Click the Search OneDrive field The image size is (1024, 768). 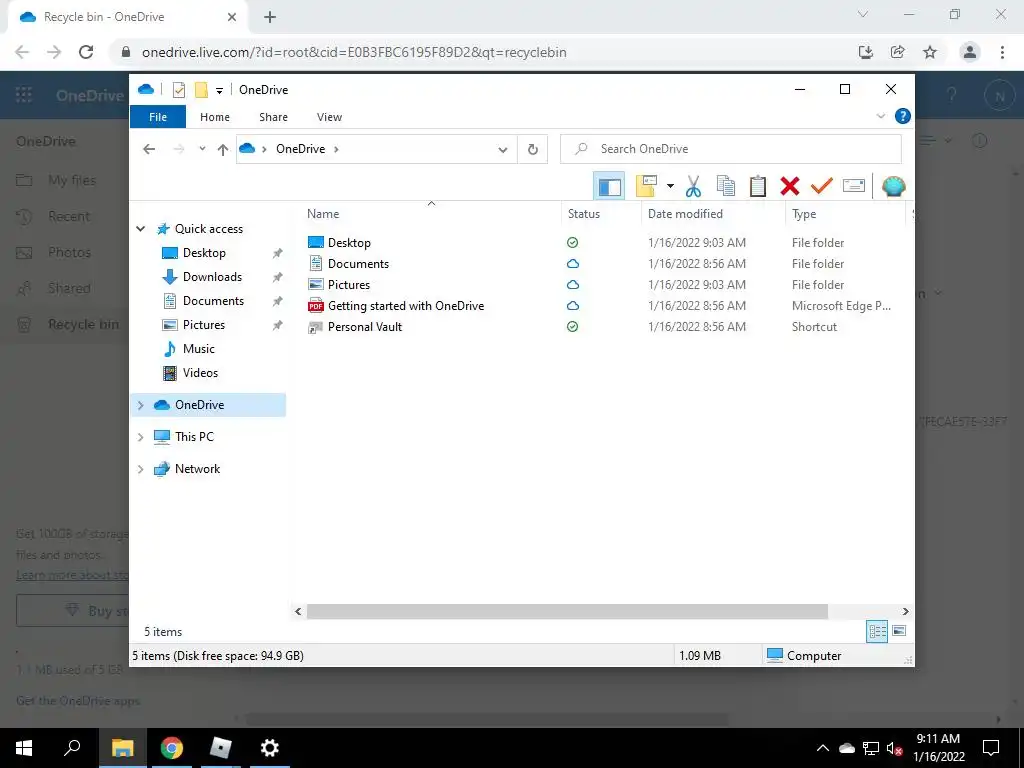point(731,149)
